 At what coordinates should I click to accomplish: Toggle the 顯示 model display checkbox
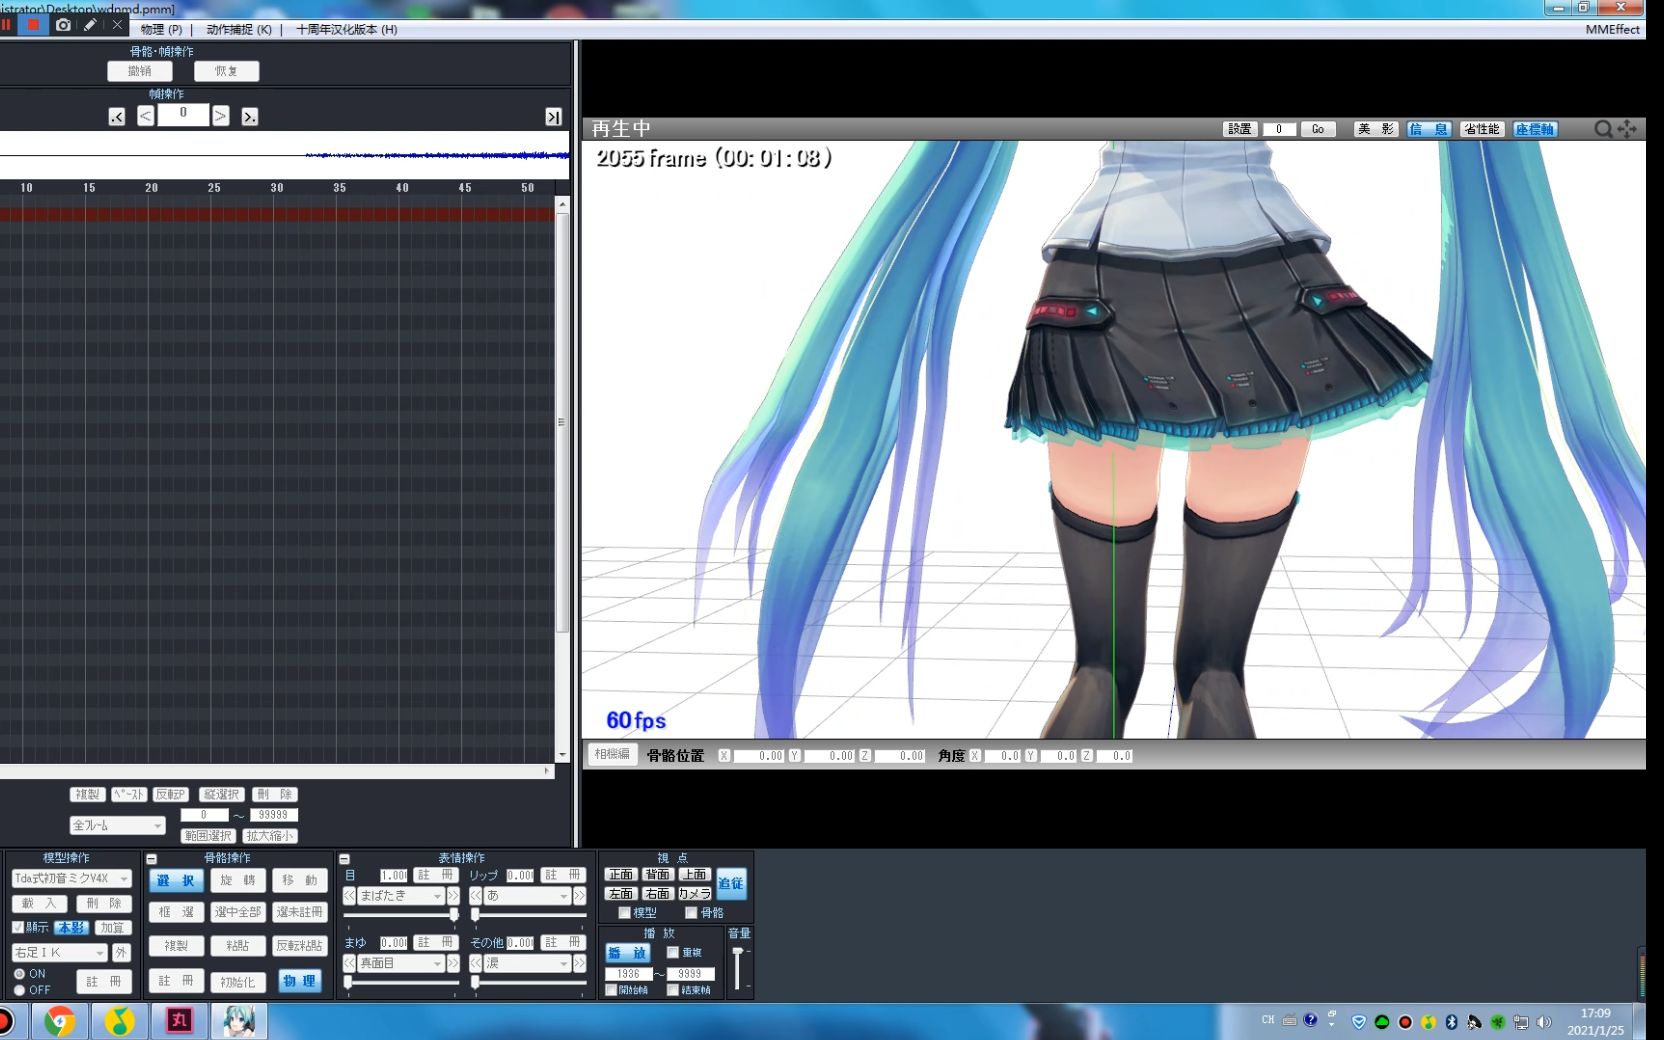18,928
